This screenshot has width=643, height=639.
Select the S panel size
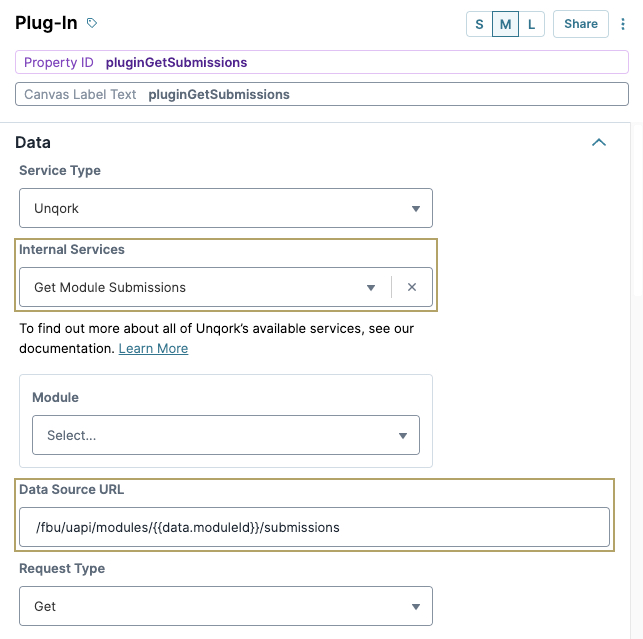pos(479,24)
